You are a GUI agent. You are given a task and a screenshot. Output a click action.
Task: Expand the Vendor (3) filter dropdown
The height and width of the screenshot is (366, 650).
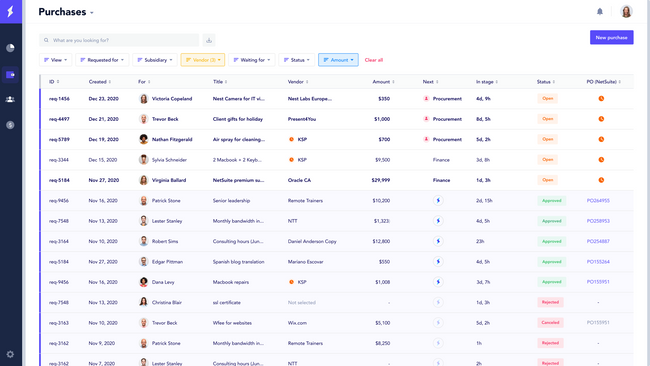pyautogui.click(x=203, y=60)
